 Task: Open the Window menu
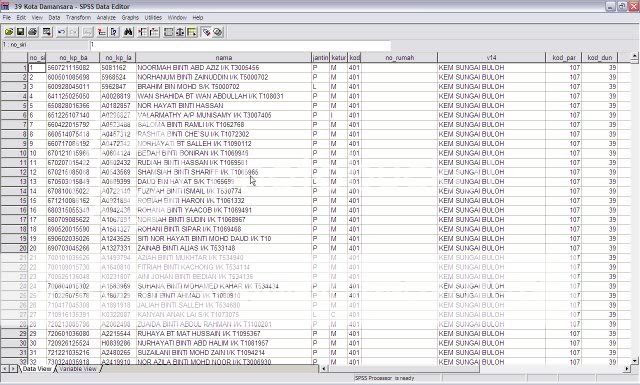pos(177,18)
